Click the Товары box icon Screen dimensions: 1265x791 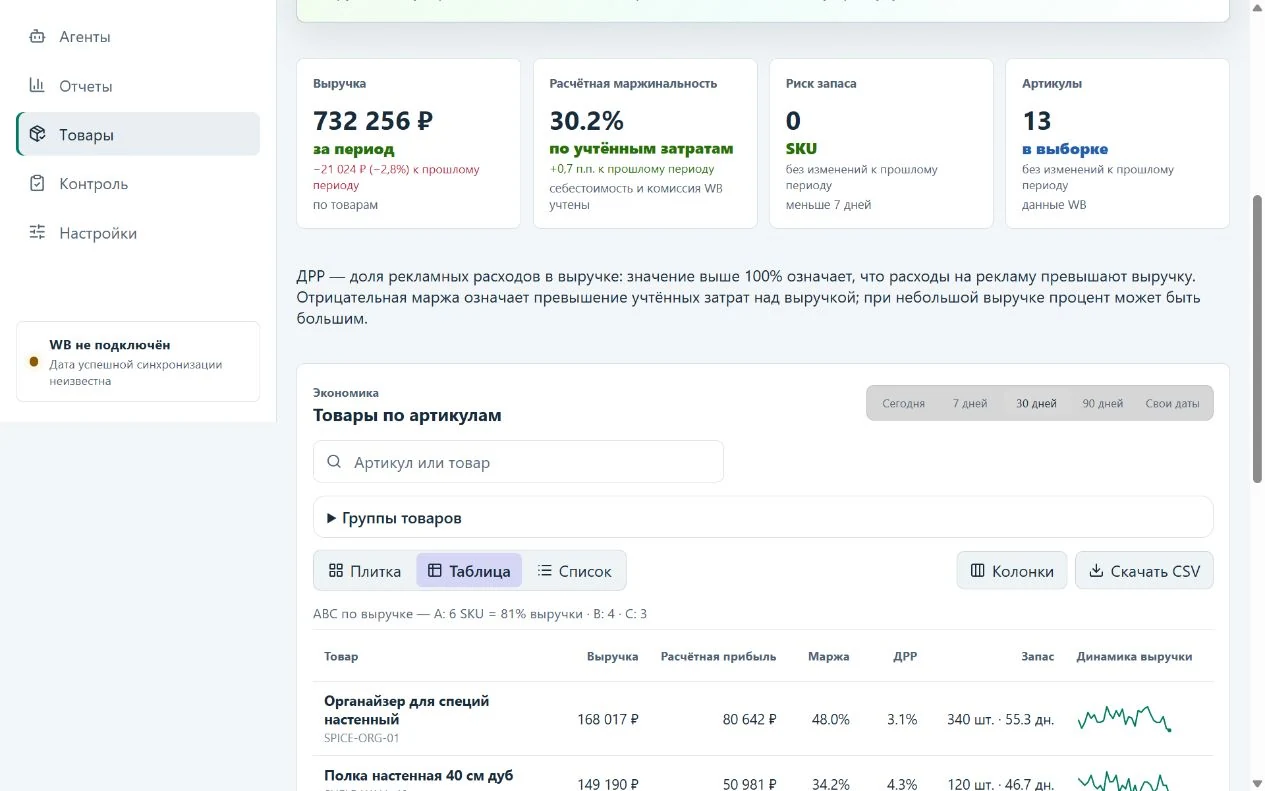click(x=37, y=134)
